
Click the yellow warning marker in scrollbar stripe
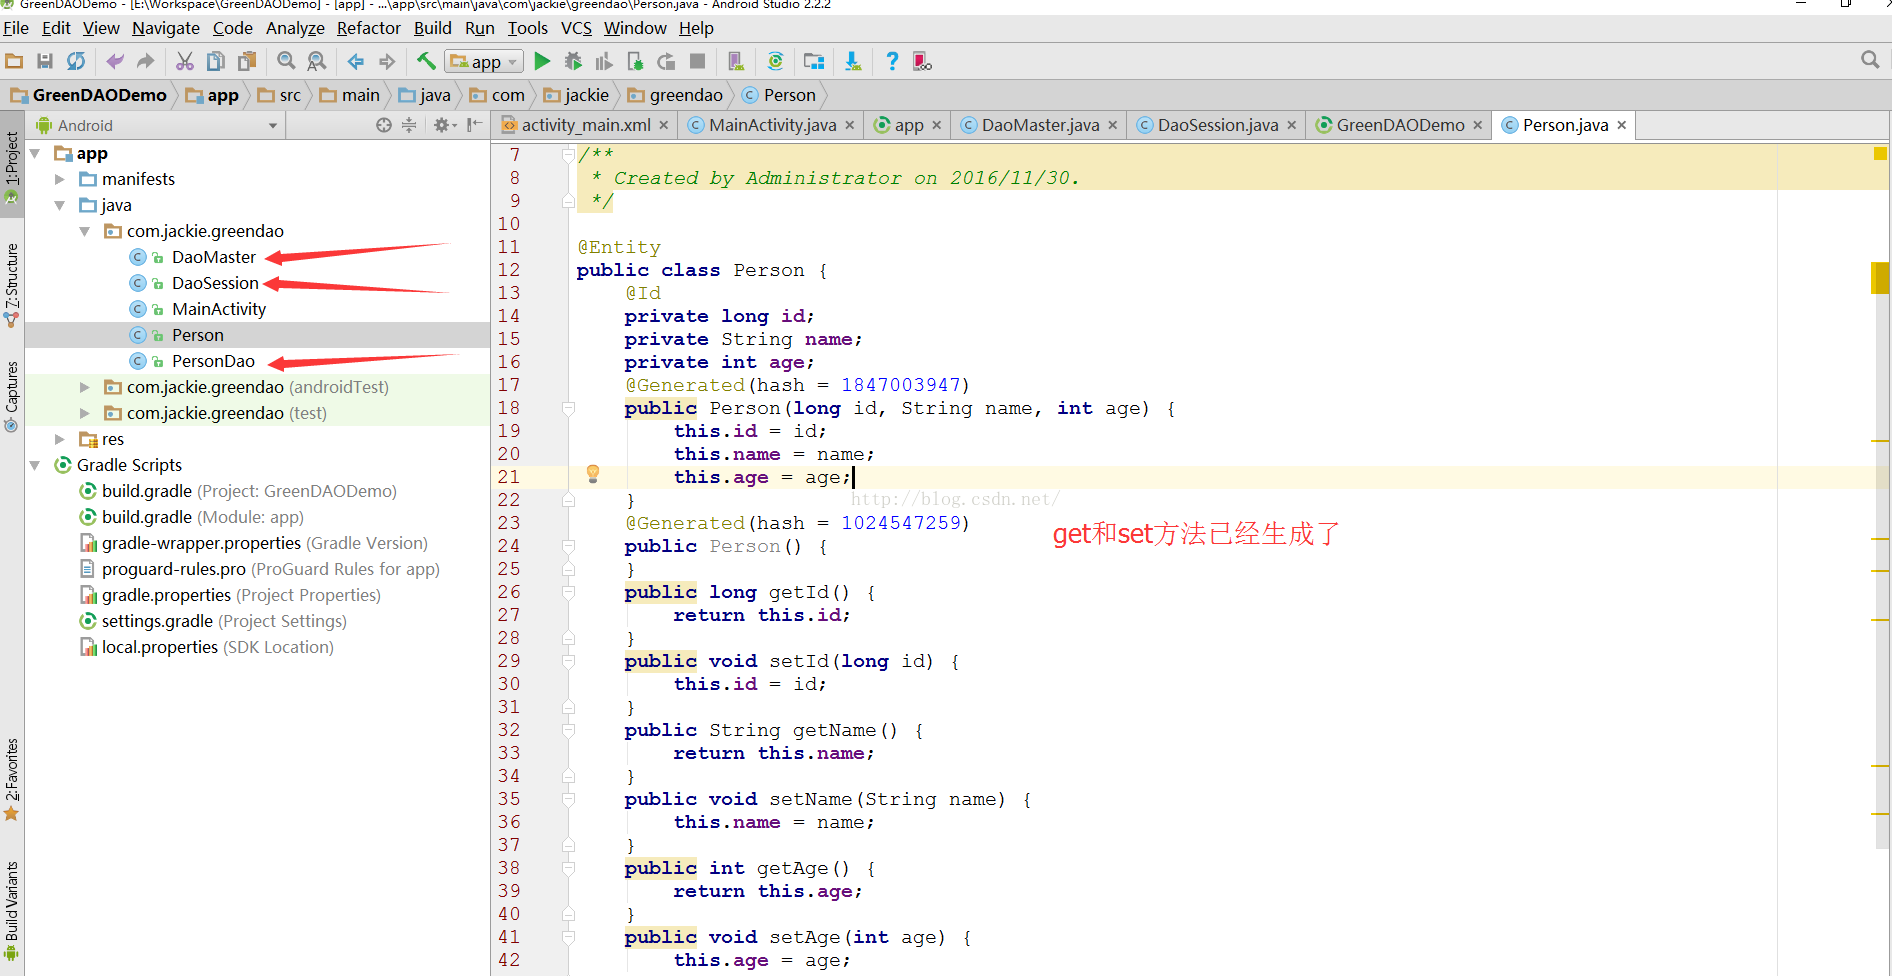[1880, 277]
